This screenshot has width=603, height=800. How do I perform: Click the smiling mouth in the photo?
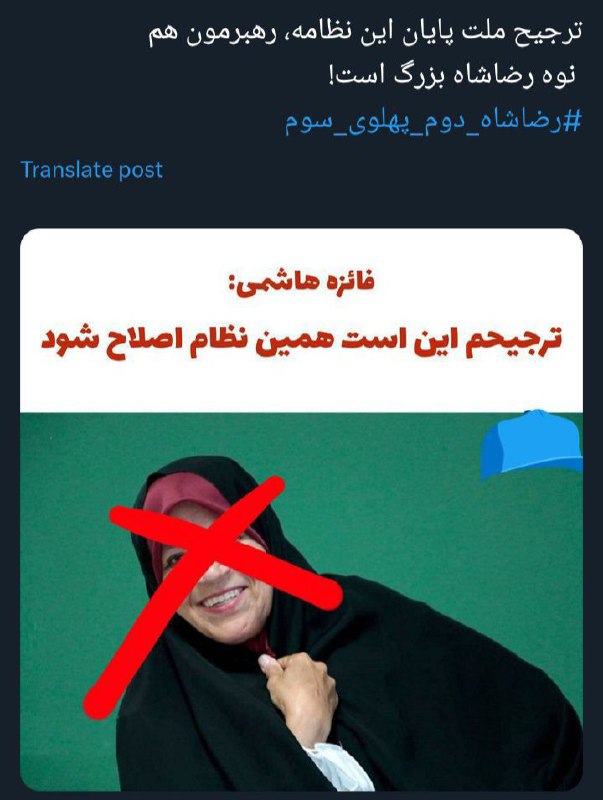pyautogui.click(x=223, y=597)
